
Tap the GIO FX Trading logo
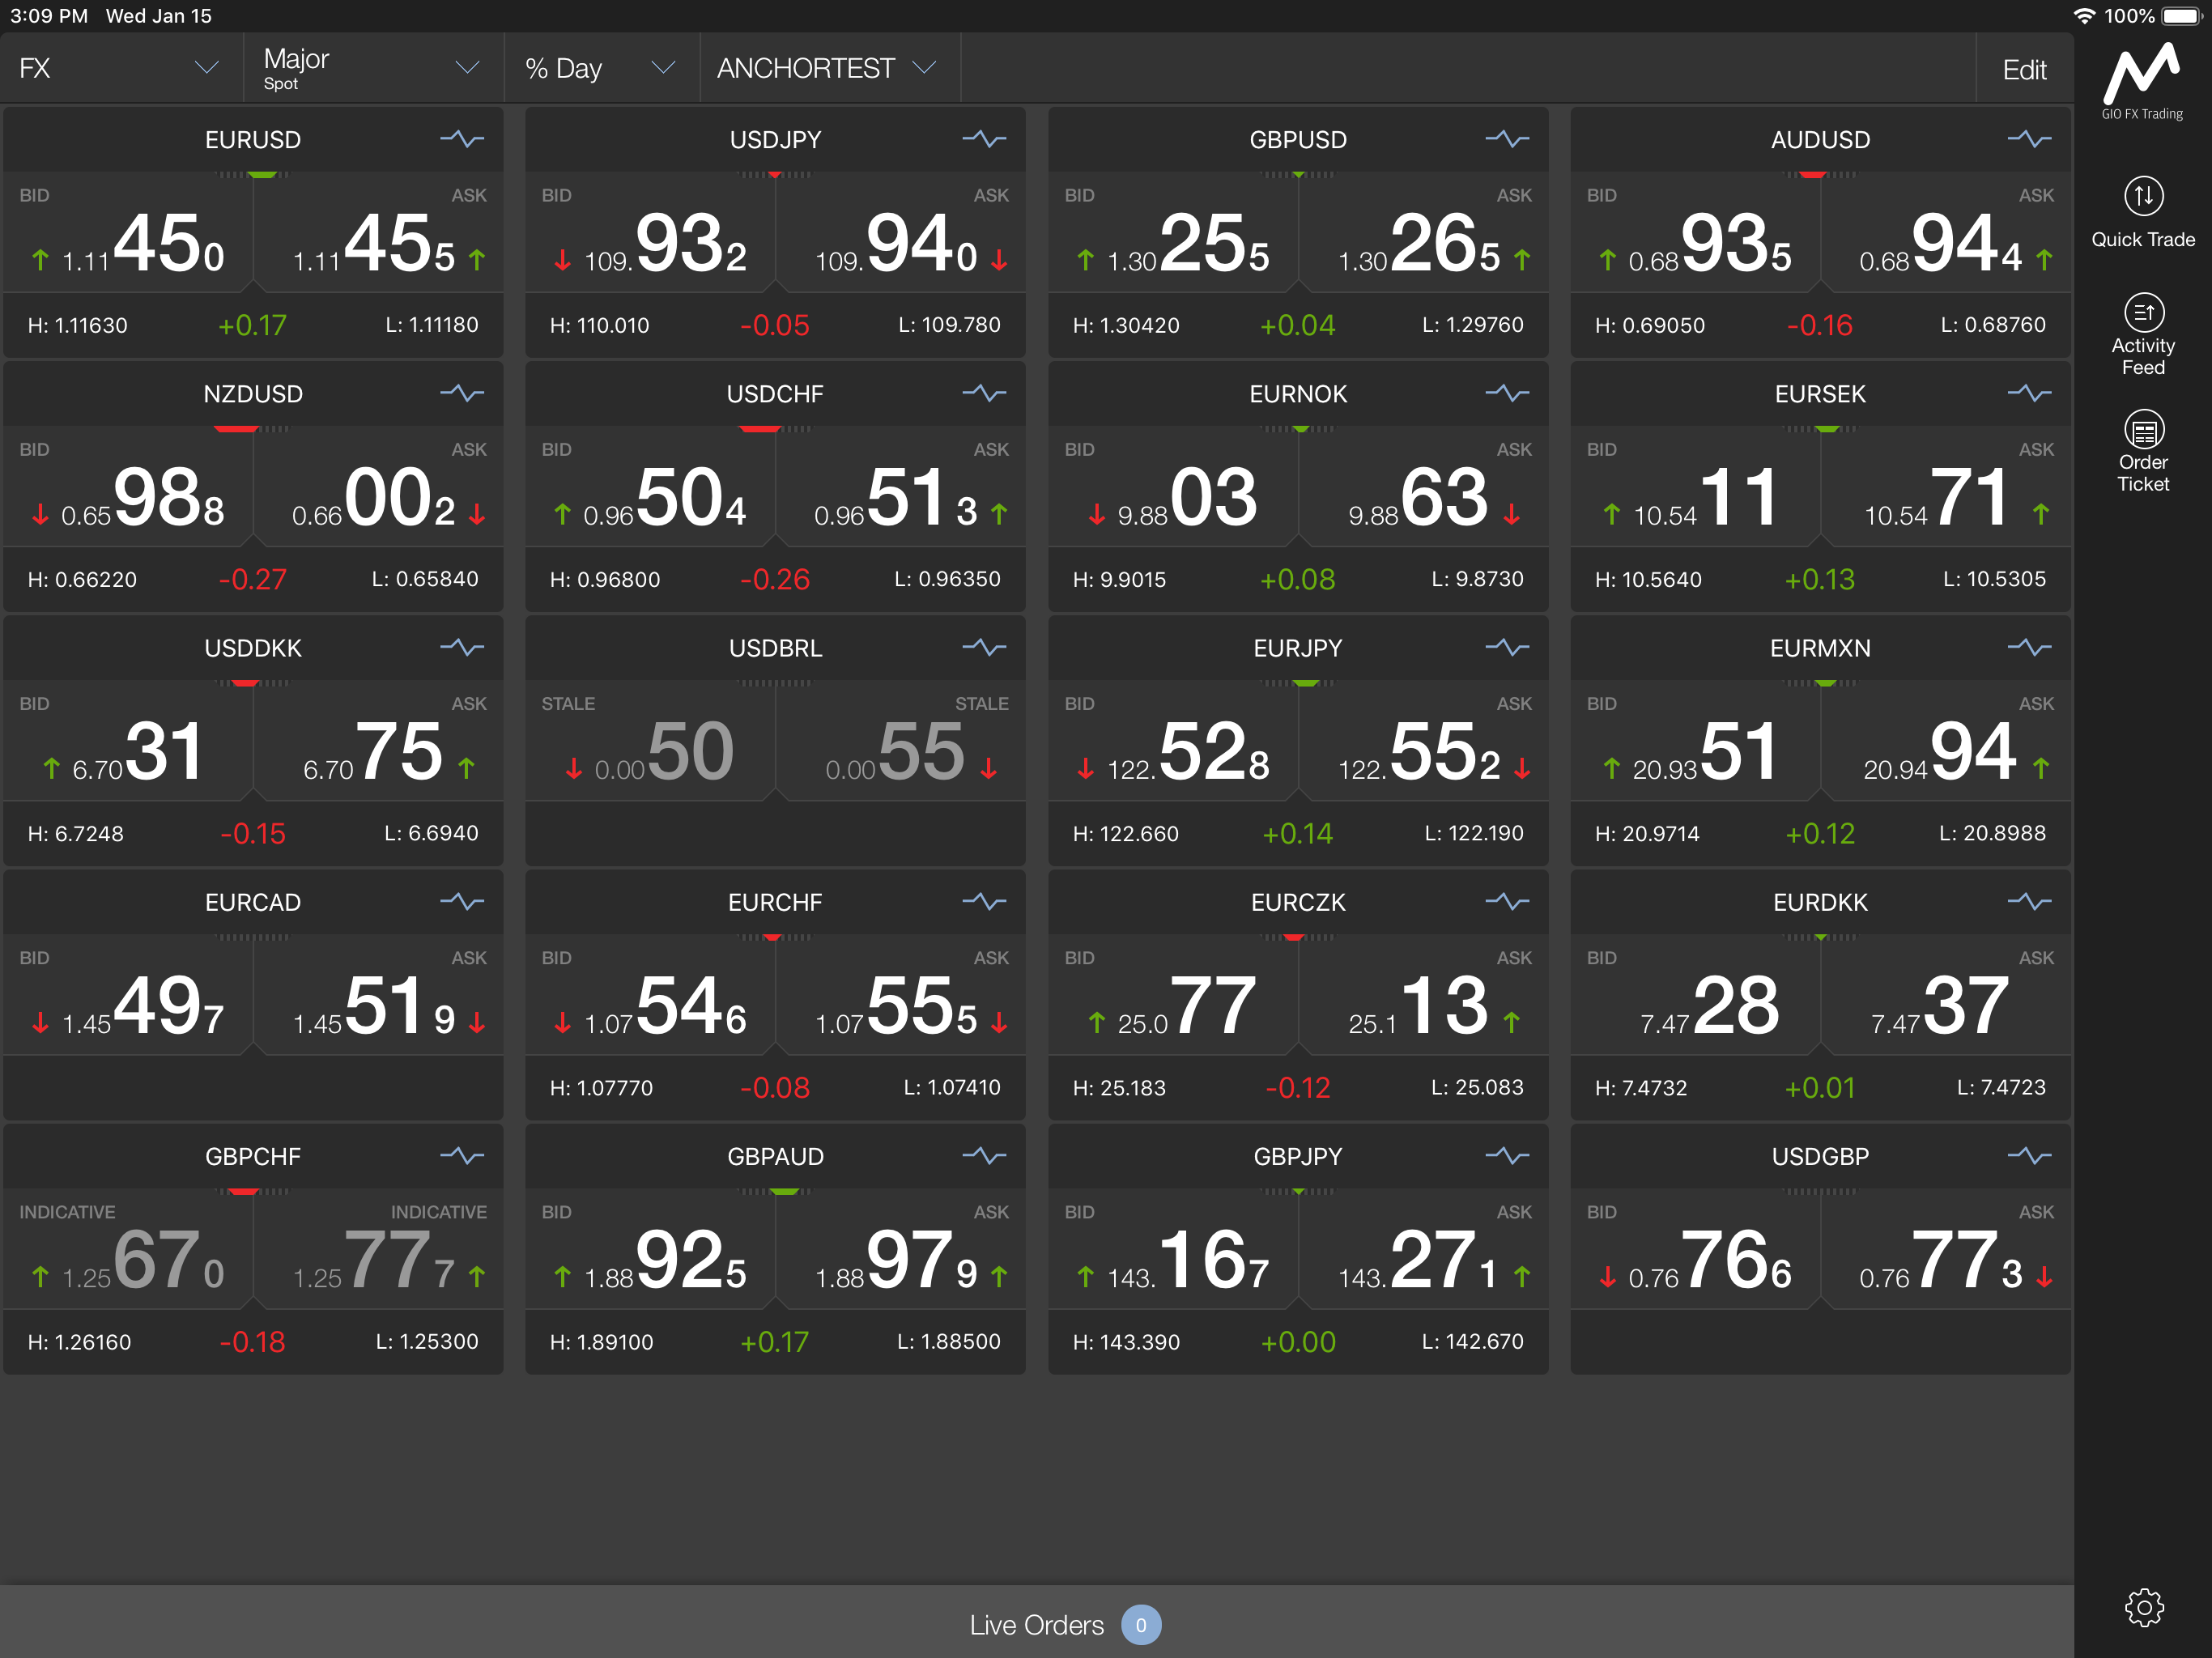pyautogui.click(x=2141, y=80)
